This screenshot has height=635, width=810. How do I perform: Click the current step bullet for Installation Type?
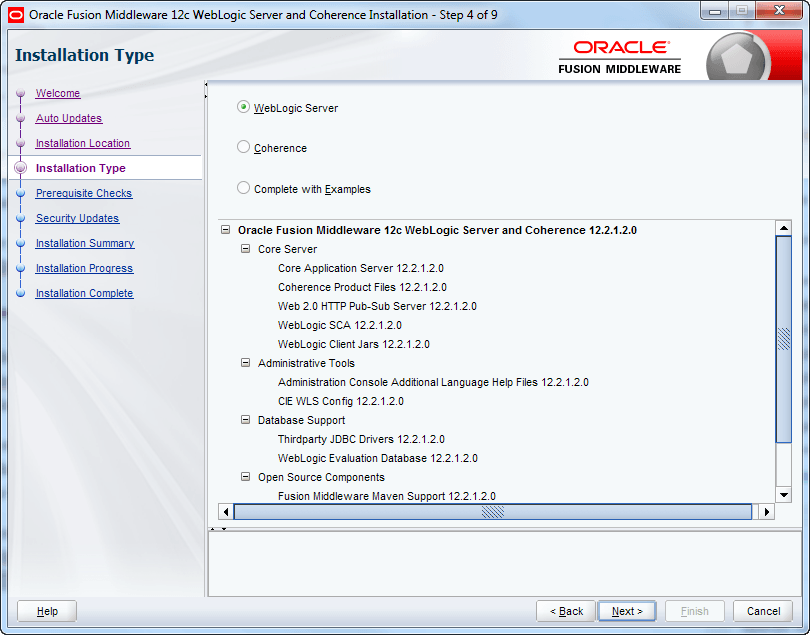[x=21, y=168]
